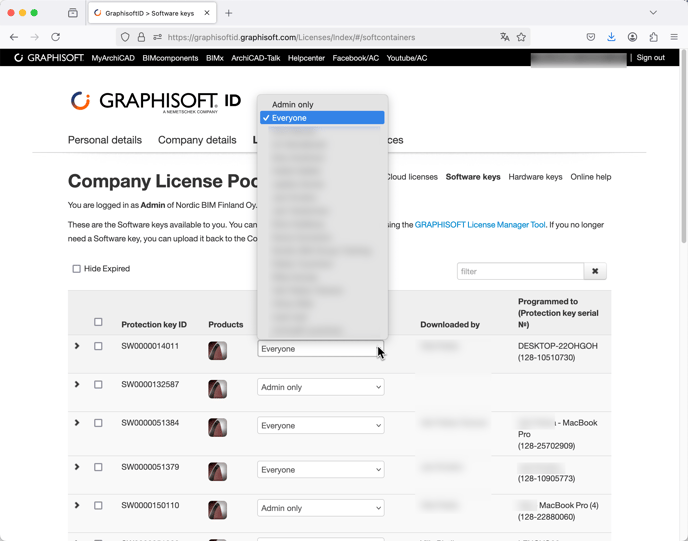Click ArchiCAD product icon for SW0000014011
Image resolution: width=688 pixels, height=541 pixels.
(218, 351)
